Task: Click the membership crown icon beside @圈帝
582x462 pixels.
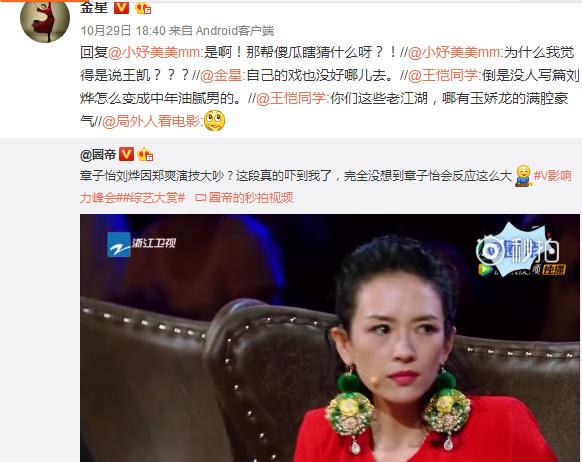Action: [x=146, y=154]
